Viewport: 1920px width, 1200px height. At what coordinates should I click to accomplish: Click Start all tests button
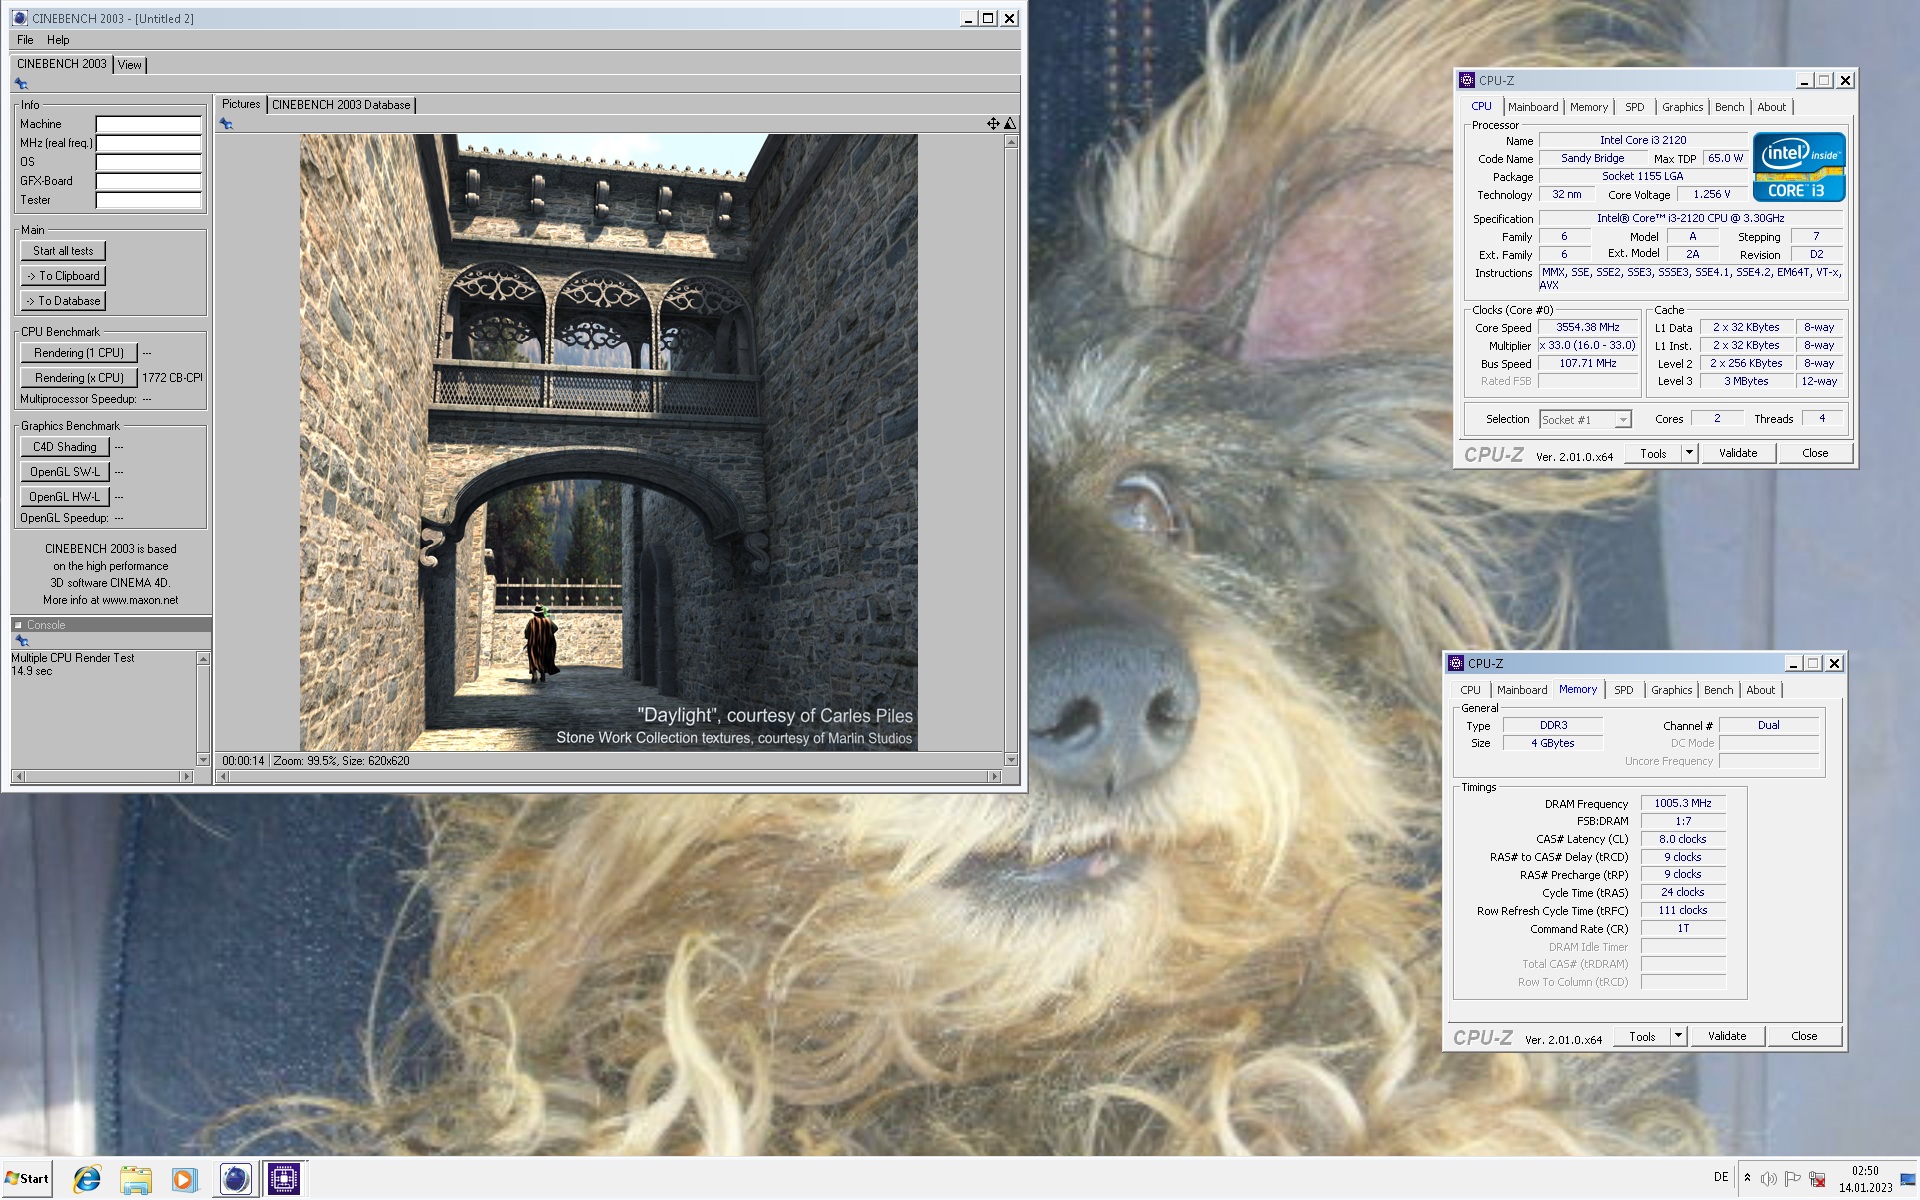[x=63, y=251]
